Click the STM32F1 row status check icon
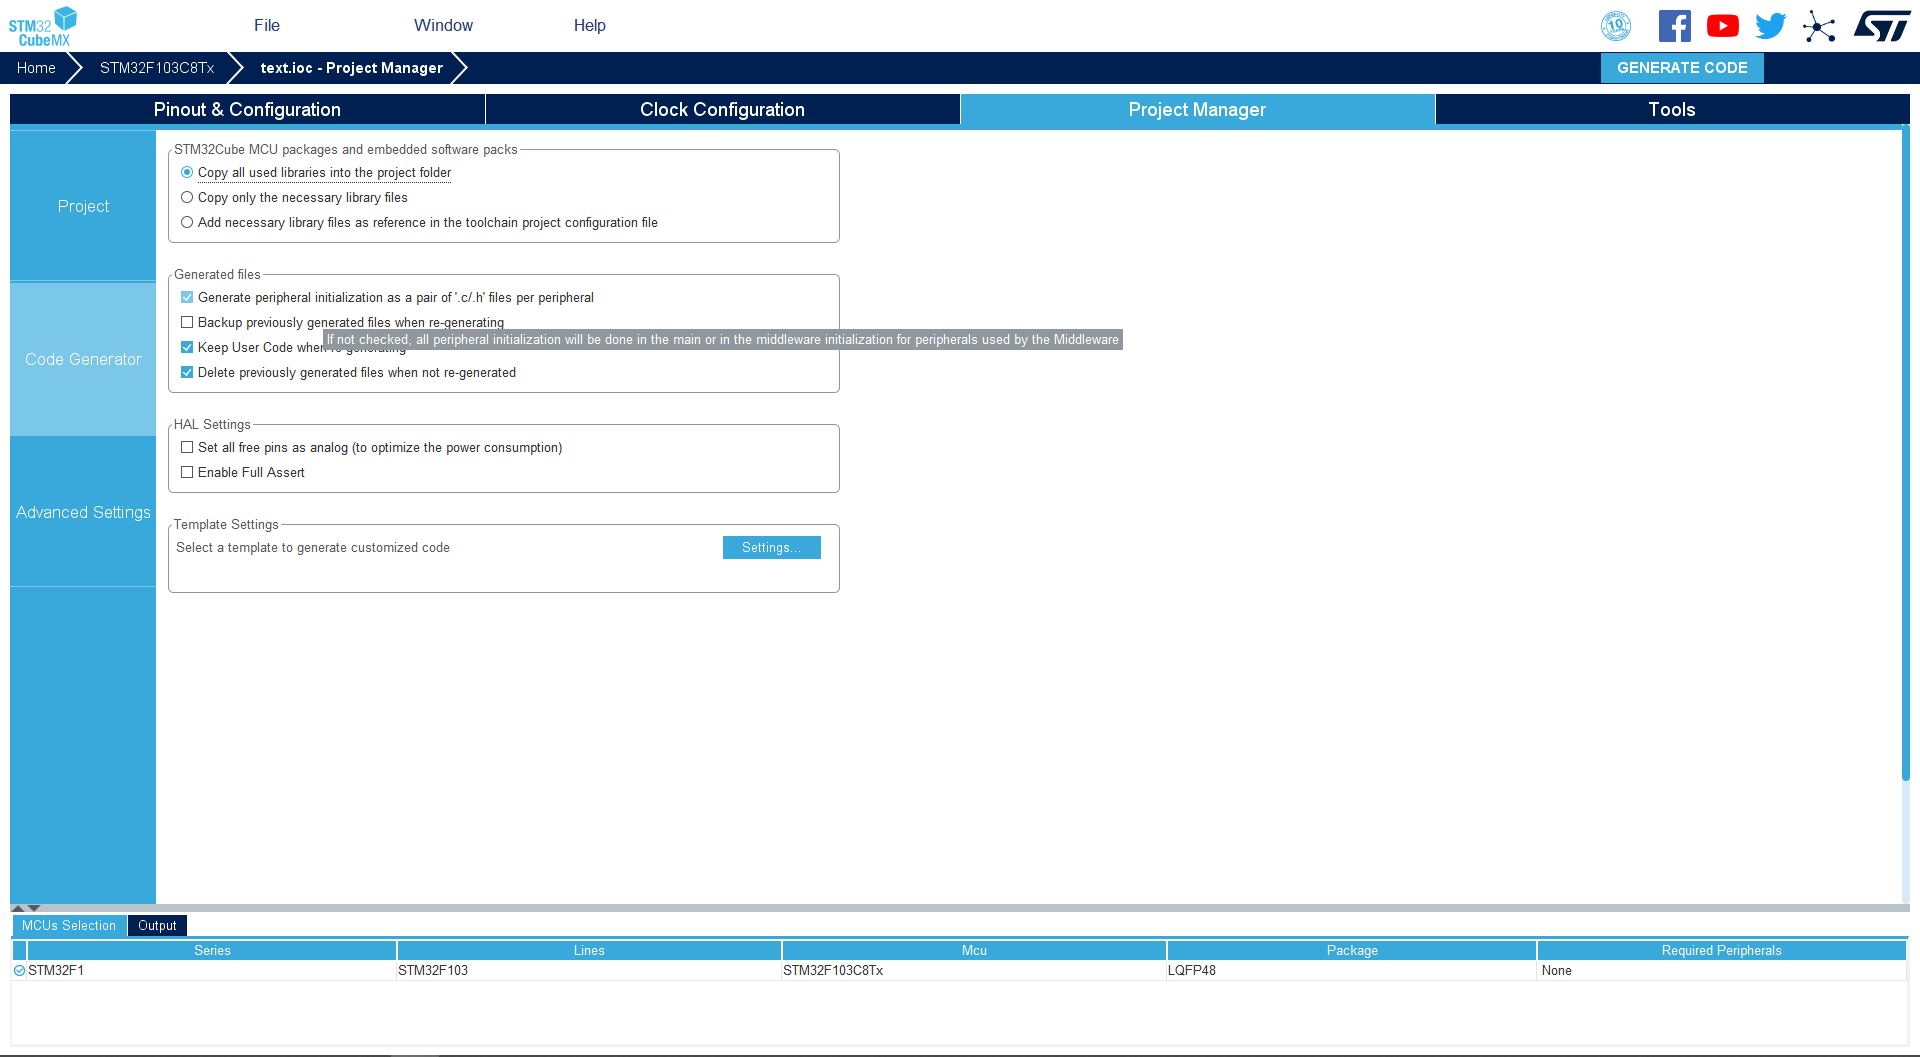Viewport: 1920px width, 1057px height. [19, 970]
